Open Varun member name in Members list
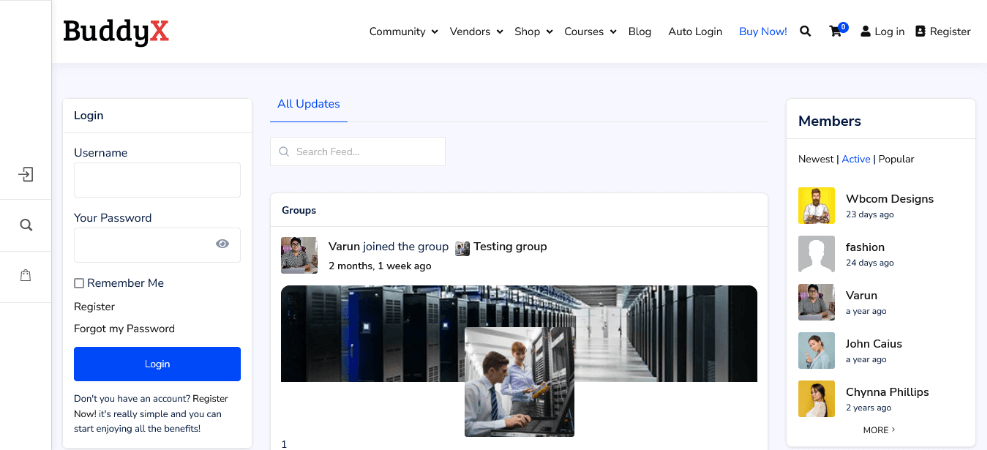 click(x=861, y=295)
